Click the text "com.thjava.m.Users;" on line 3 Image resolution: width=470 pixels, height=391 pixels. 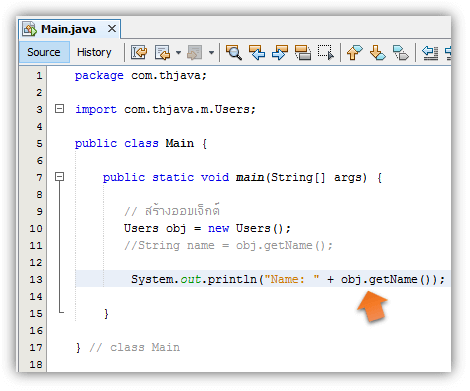click(x=190, y=109)
